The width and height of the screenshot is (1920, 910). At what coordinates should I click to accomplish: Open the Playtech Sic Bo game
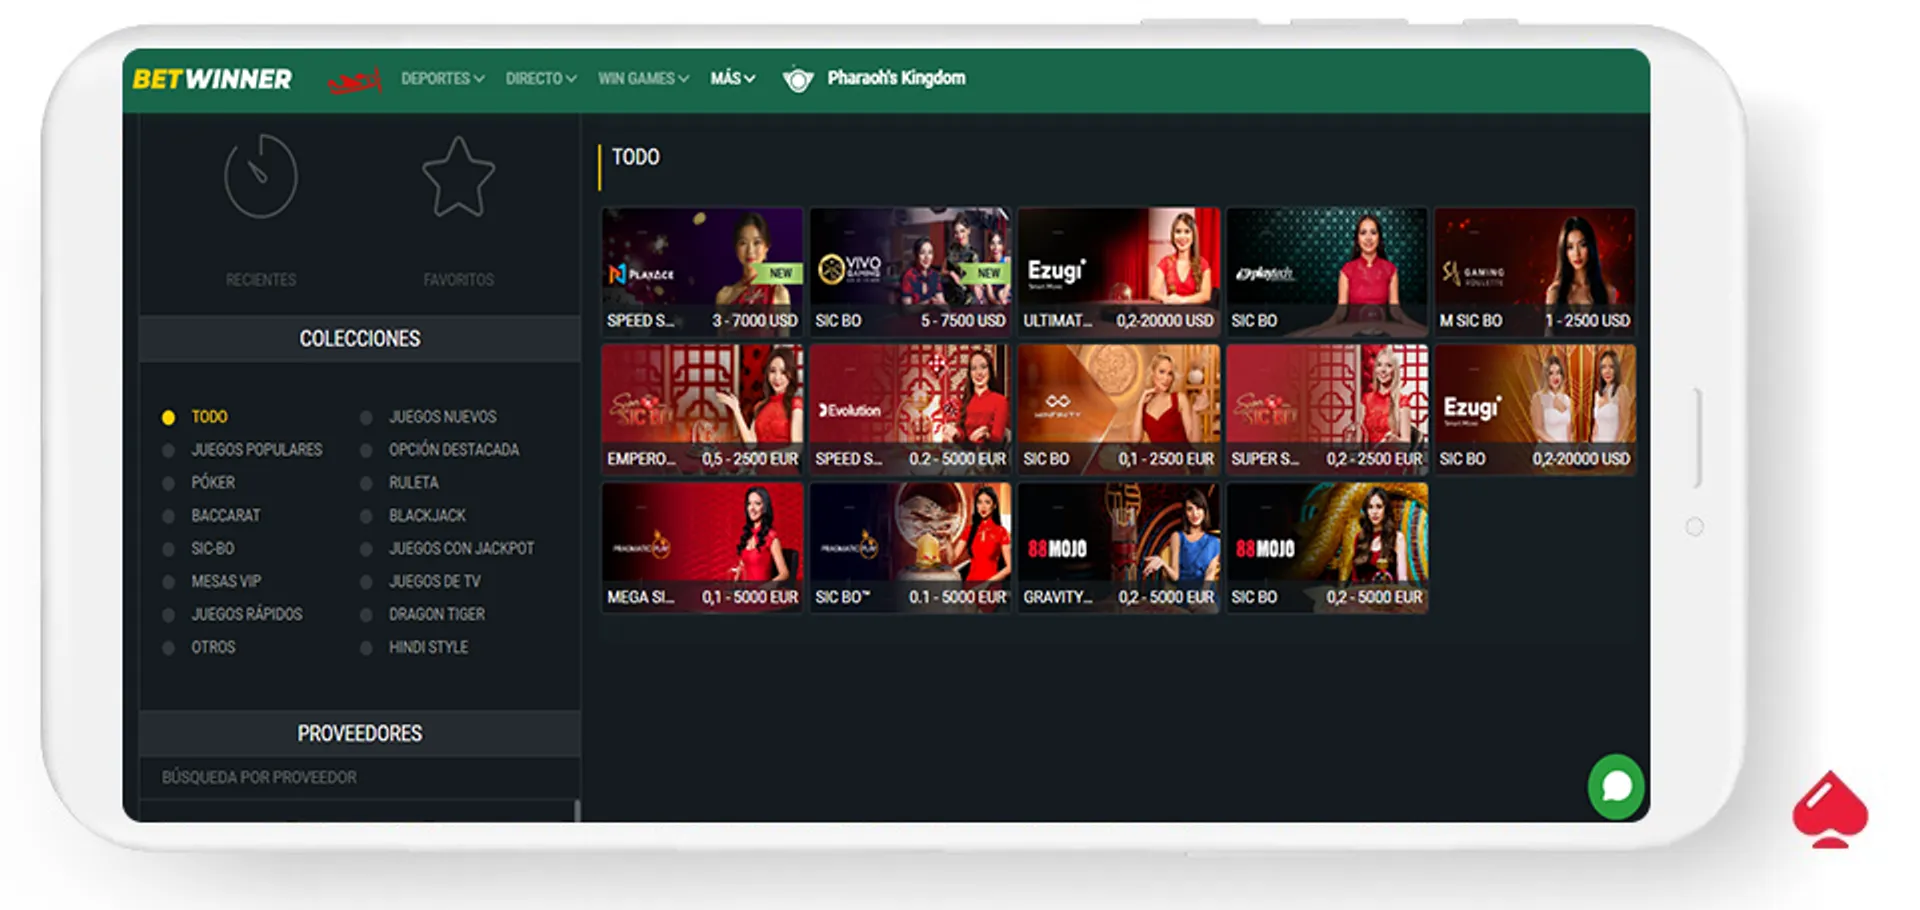coord(1326,271)
